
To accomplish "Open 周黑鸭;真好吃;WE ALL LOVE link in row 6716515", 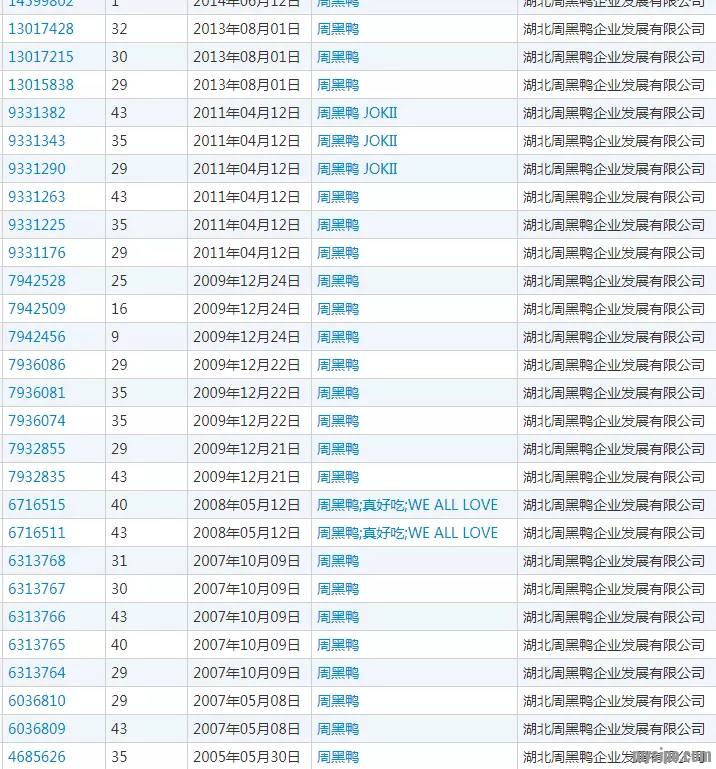I will 407,505.
